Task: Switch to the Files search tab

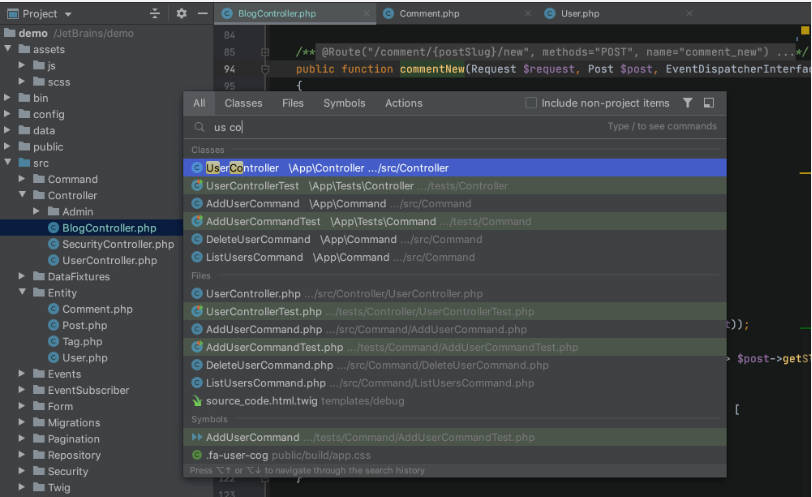Action: pyautogui.click(x=293, y=103)
